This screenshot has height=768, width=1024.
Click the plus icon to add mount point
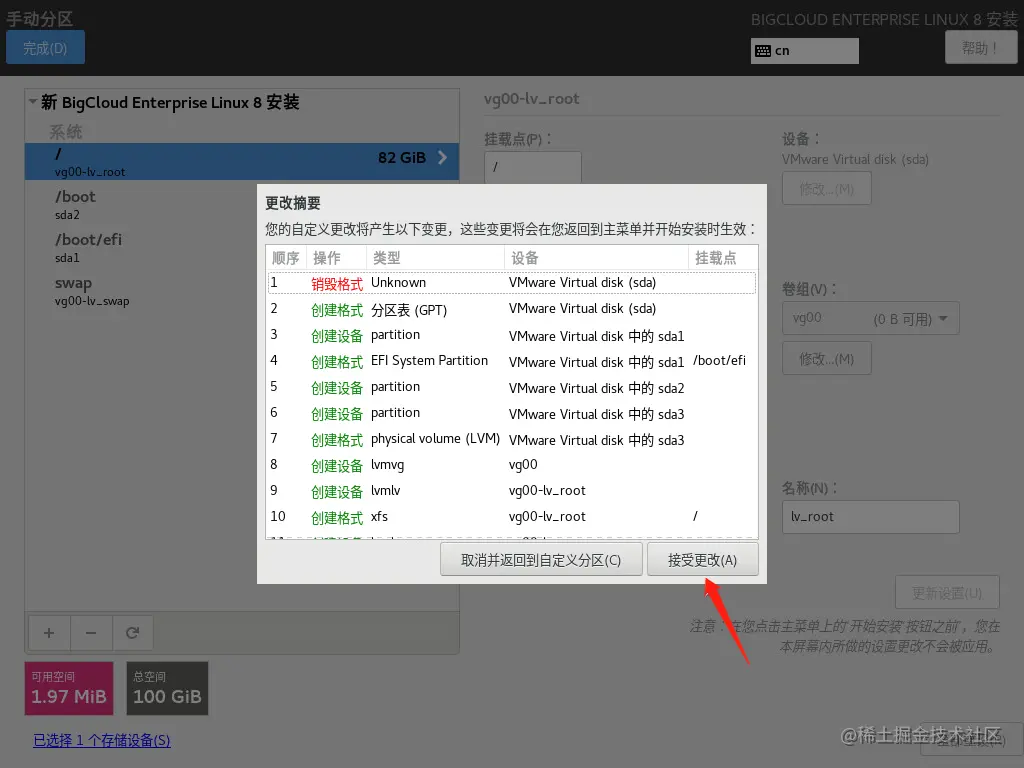49,632
